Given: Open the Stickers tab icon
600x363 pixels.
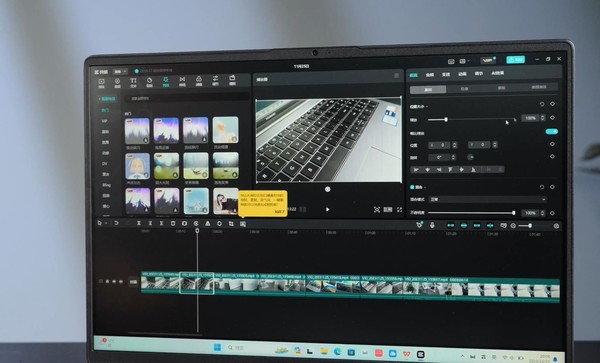Looking at the screenshot, I should tap(149, 82).
